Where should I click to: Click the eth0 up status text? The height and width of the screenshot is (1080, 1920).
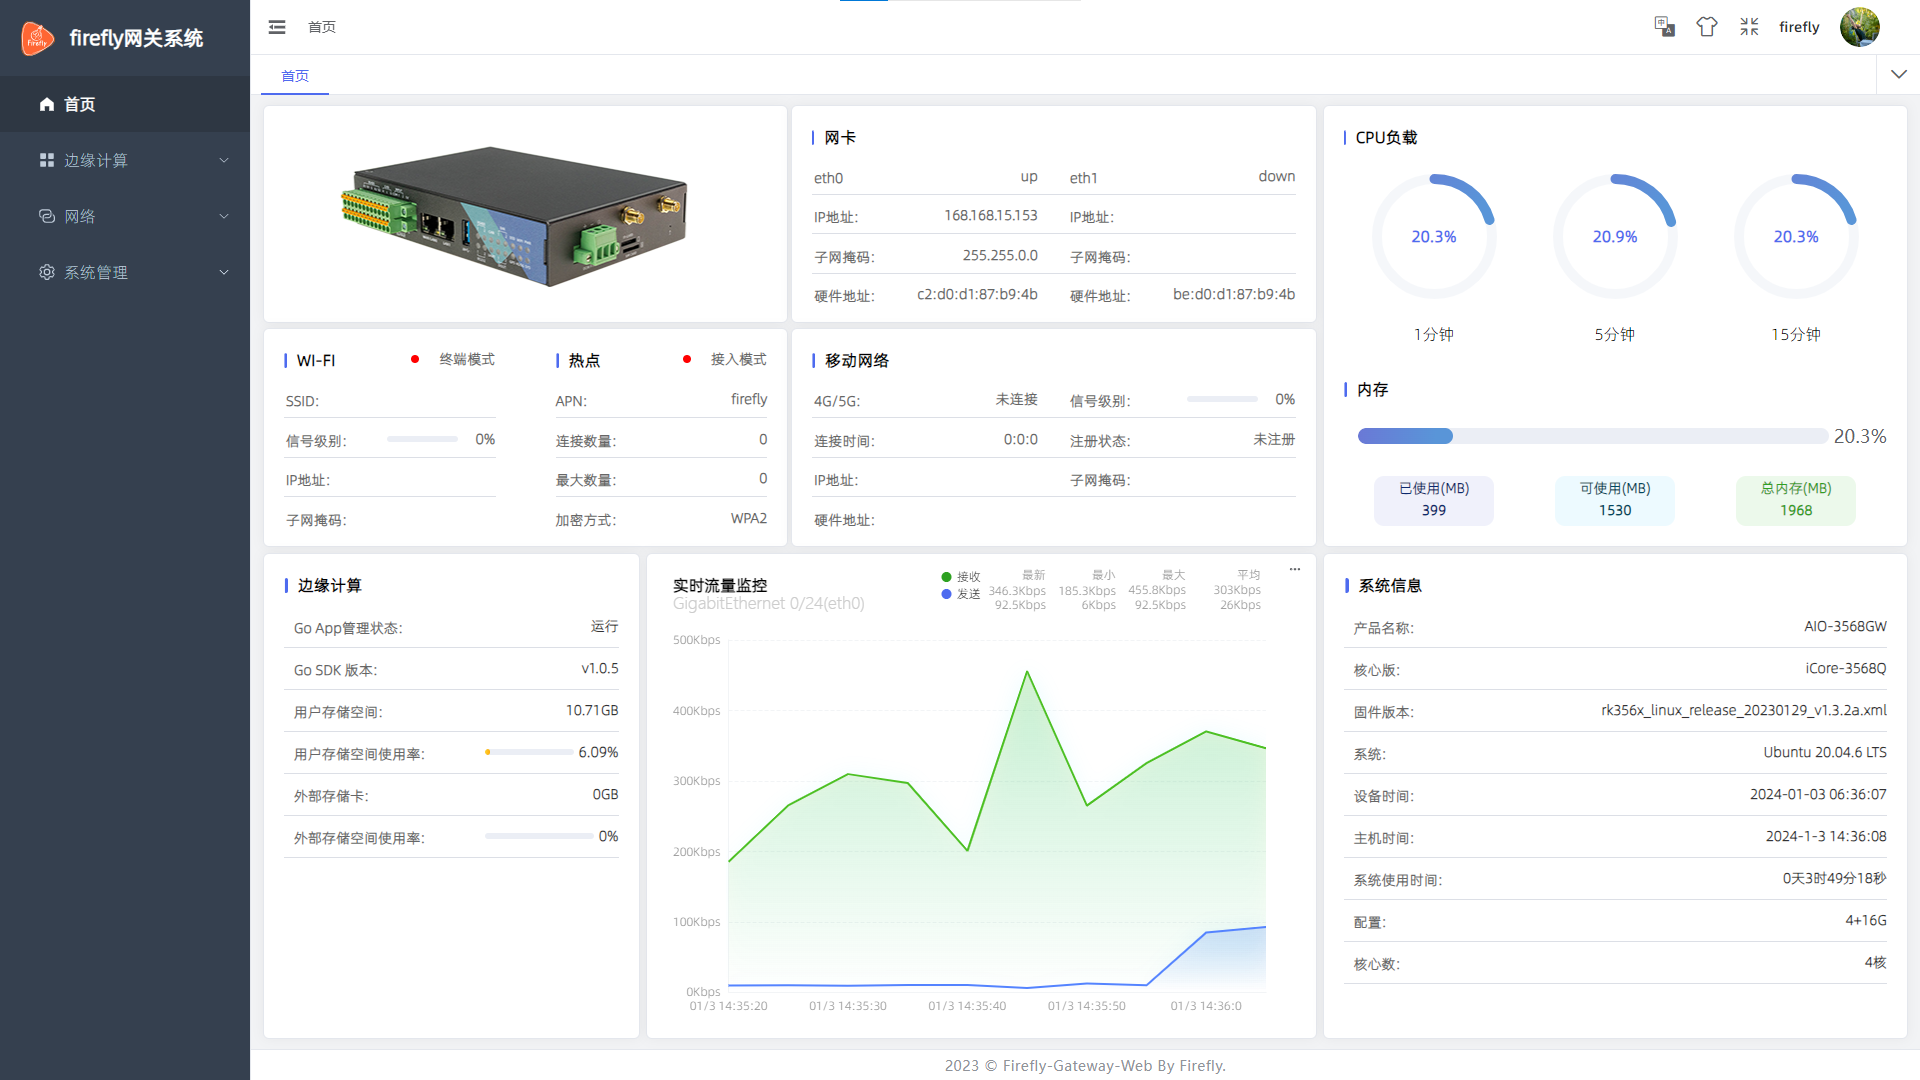tap(1029, 176)
